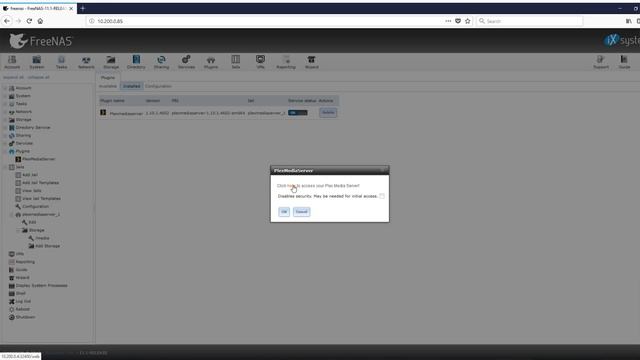The width and height of the screenshot is (640, 360).
Task: Open Jails from the top toolbar
Action: tap(236, 62)
